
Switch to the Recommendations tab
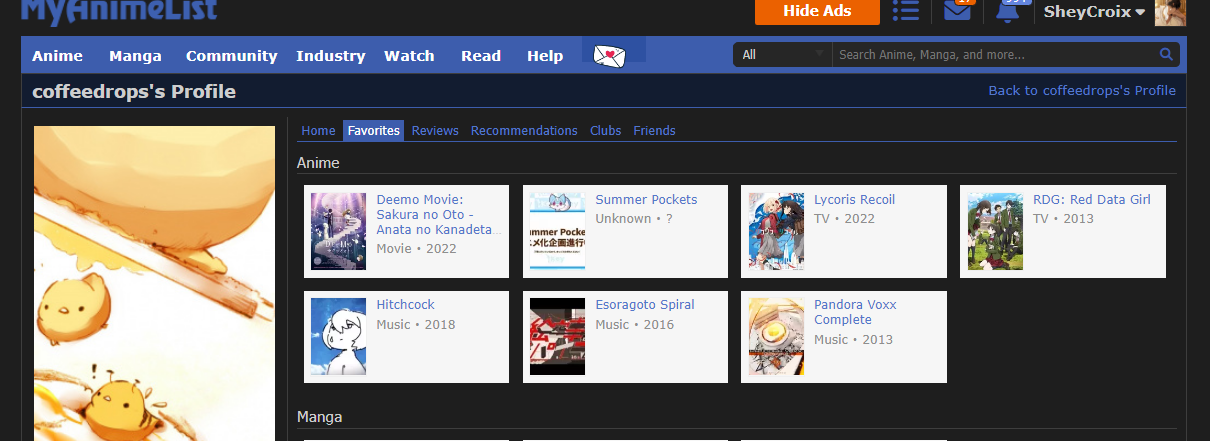coord(524,131)
